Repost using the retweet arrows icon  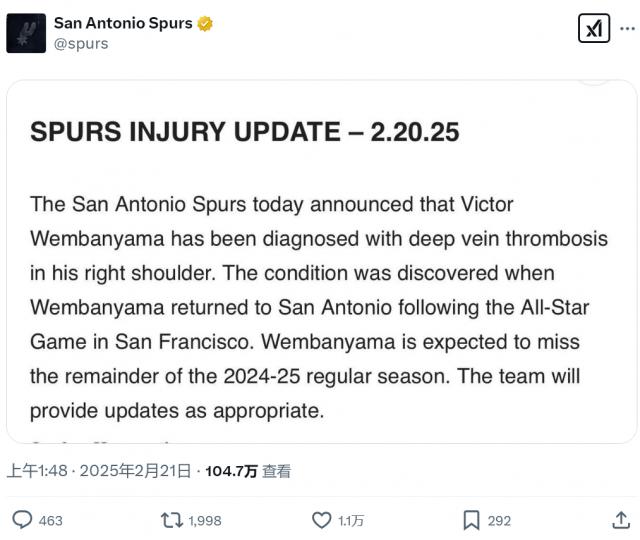(172, 520)
